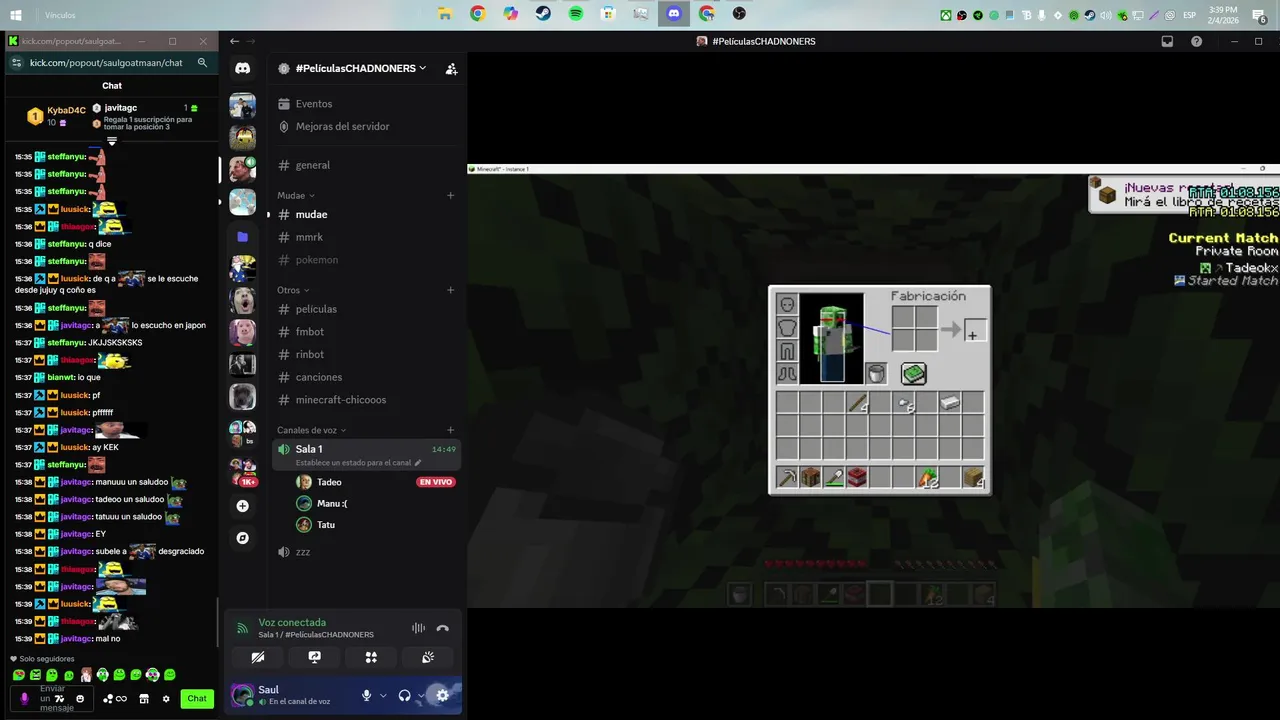Open microphone input device options arrow
The width and height of the screenshot is (1280, 720).
(x=383, y=695)
